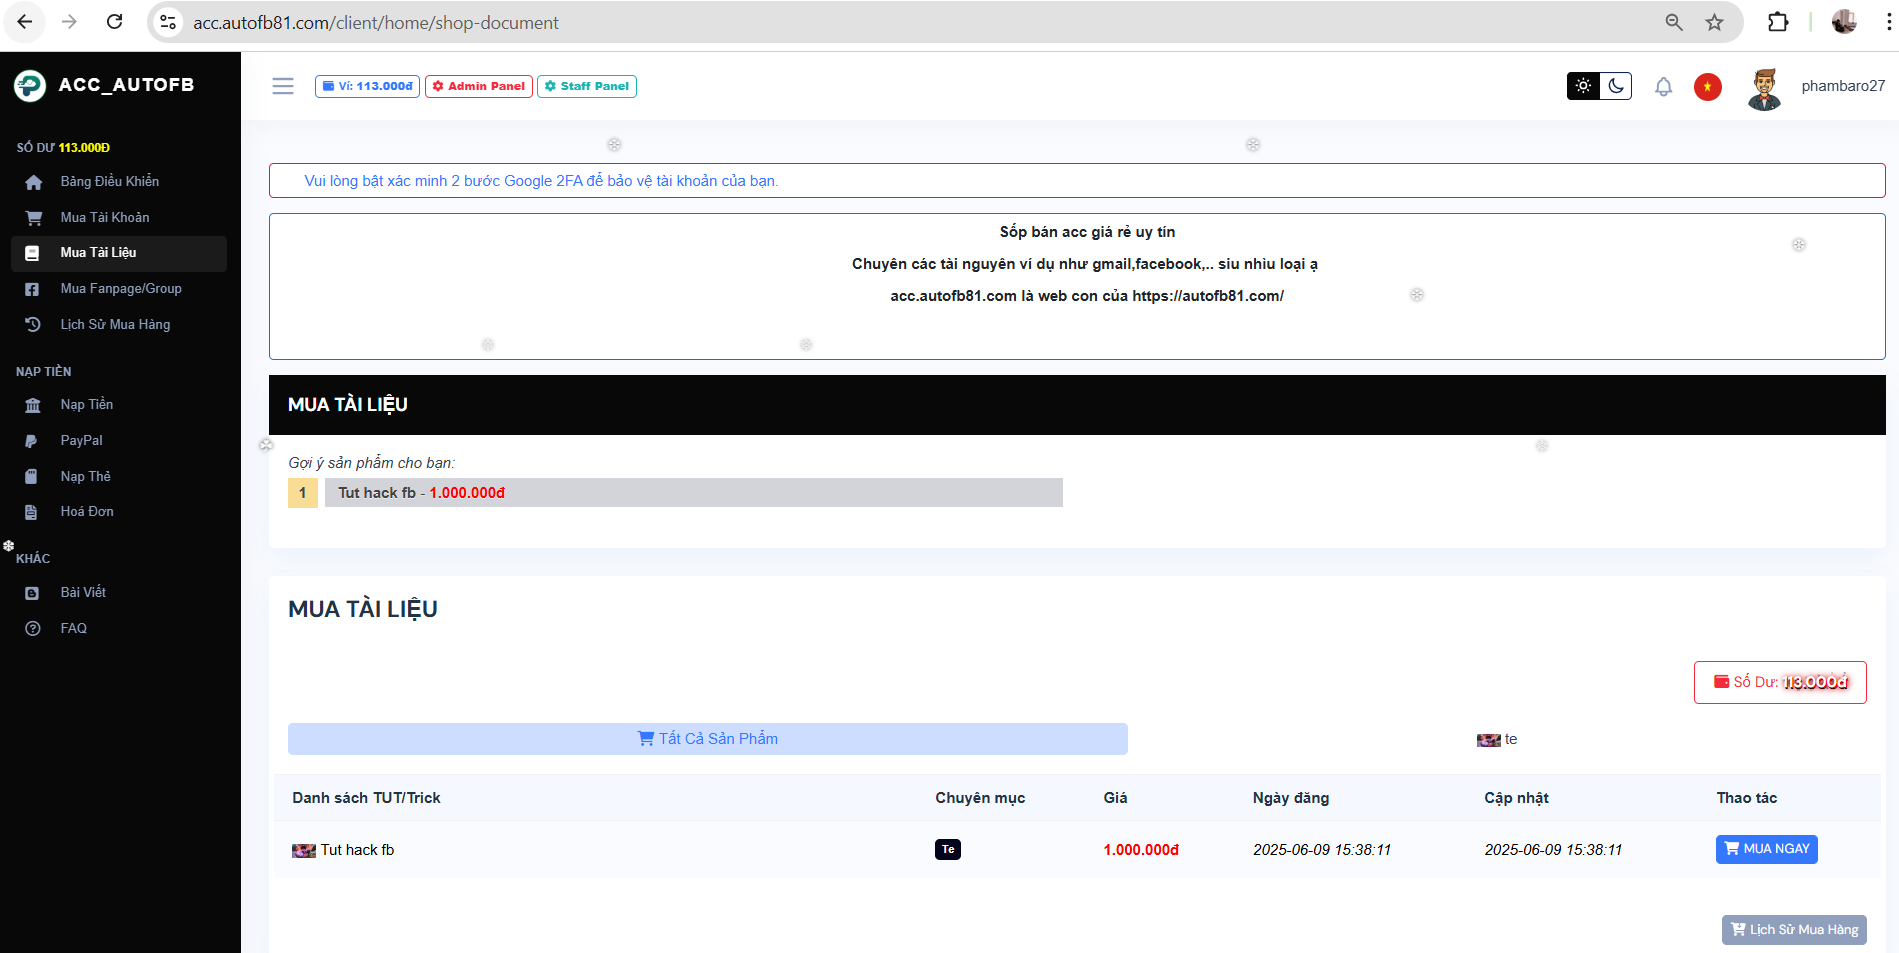The width and height of the screenshot is (1899, 953).
Task: Click Tut hack fb product row name
Action: tap(357, 850)
